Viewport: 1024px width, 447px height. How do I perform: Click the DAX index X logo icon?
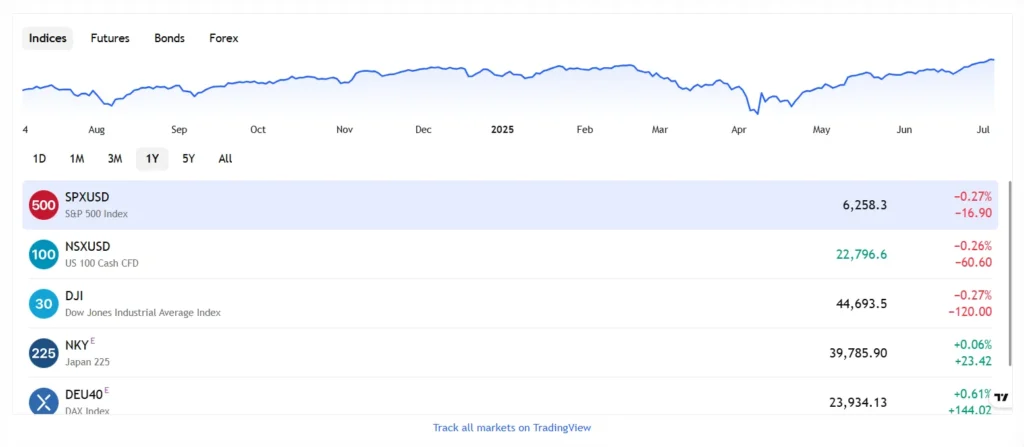point(44,401)
